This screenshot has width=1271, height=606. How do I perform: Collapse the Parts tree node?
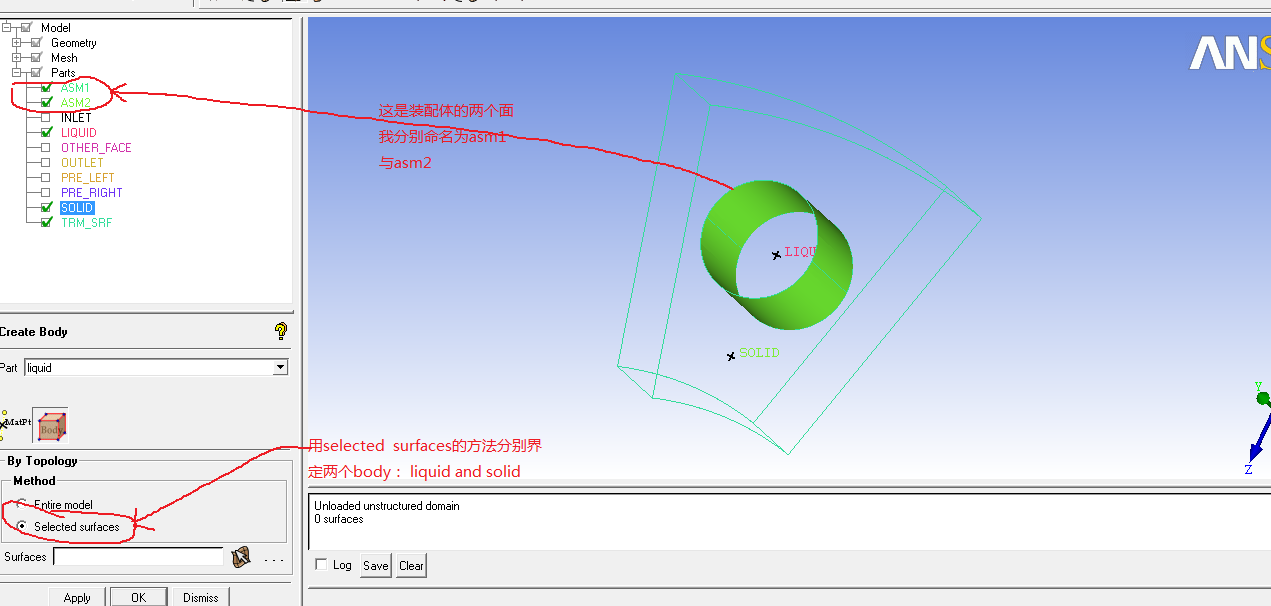(x=16, y=73)
